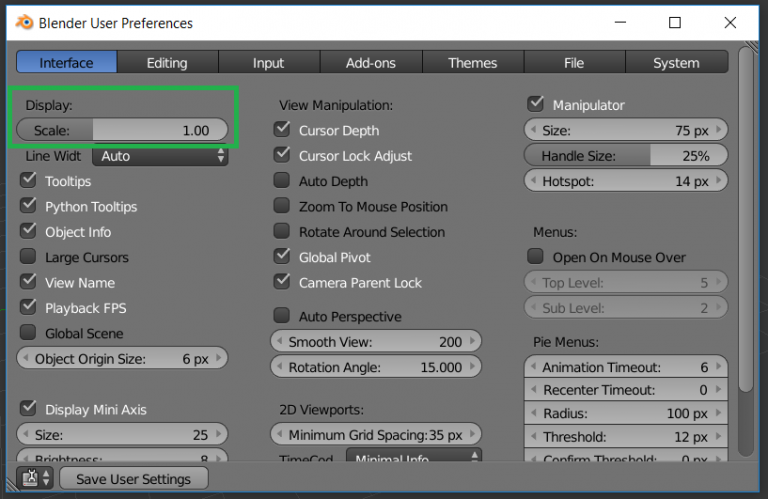Click the Rotation Angle field
Screen dimensions: 768x499
point(376,367)
